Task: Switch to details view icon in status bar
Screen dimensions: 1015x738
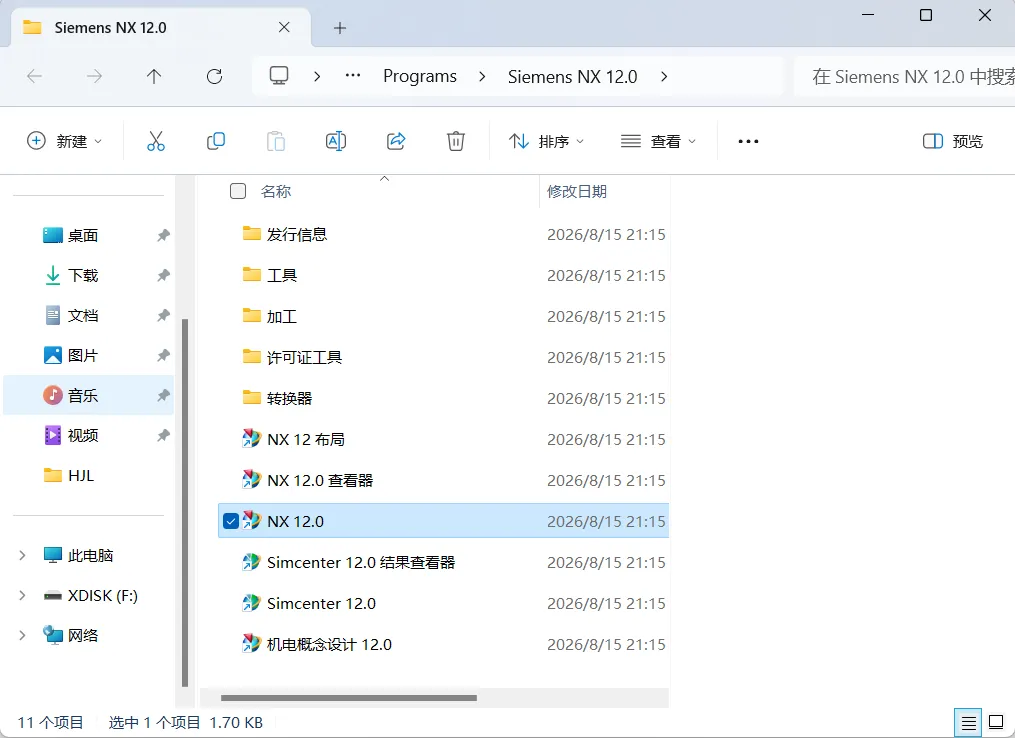Action: (968, 722)
